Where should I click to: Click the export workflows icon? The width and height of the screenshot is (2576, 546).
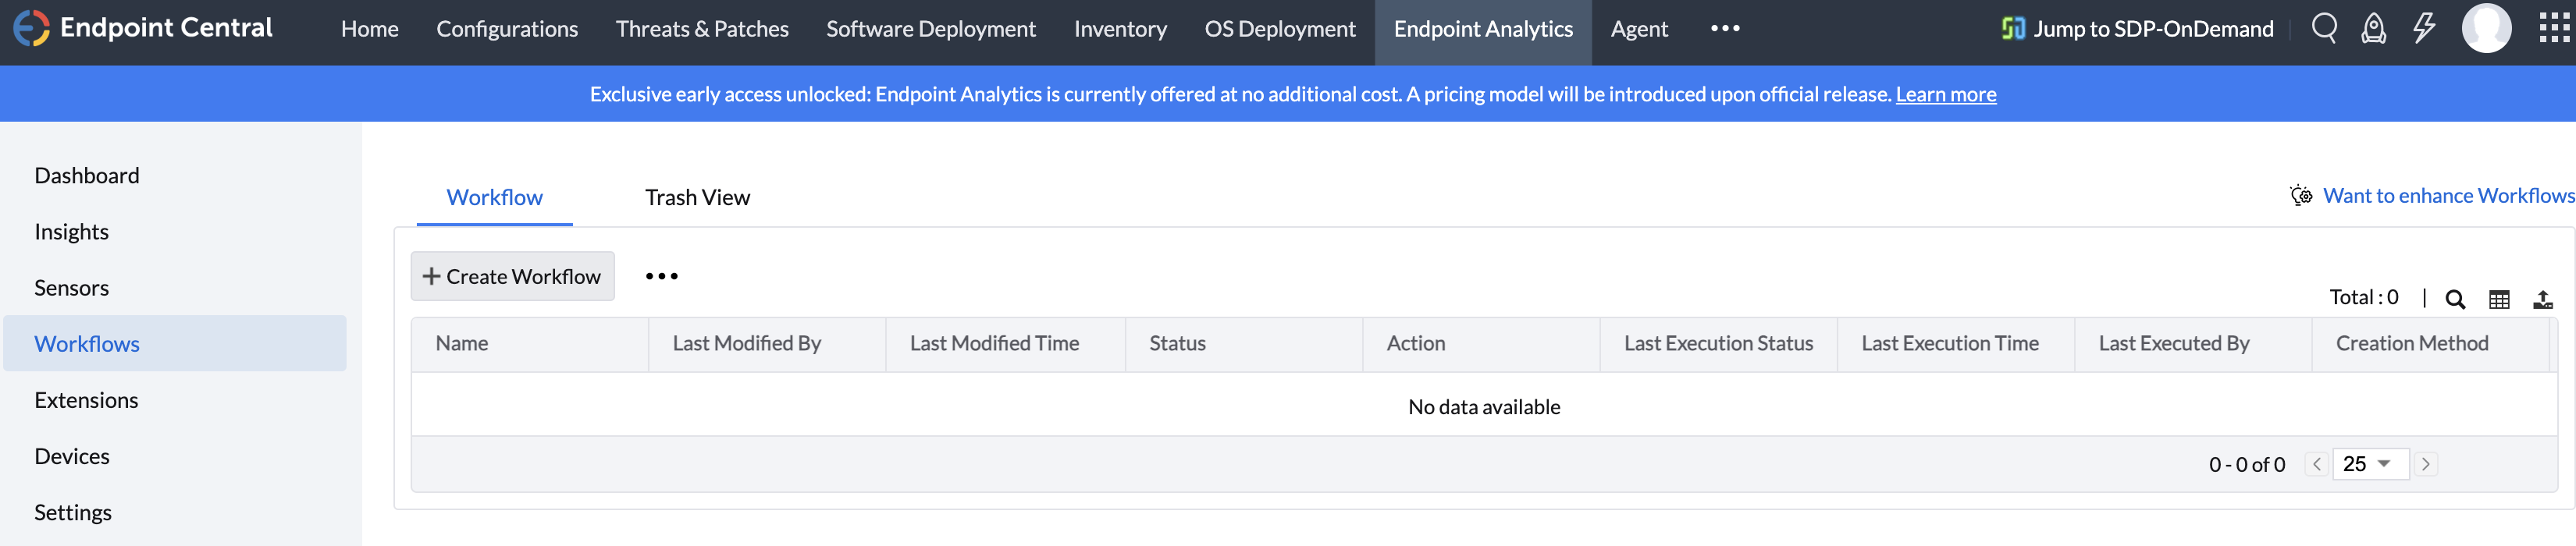click(x=2543, y=299)
